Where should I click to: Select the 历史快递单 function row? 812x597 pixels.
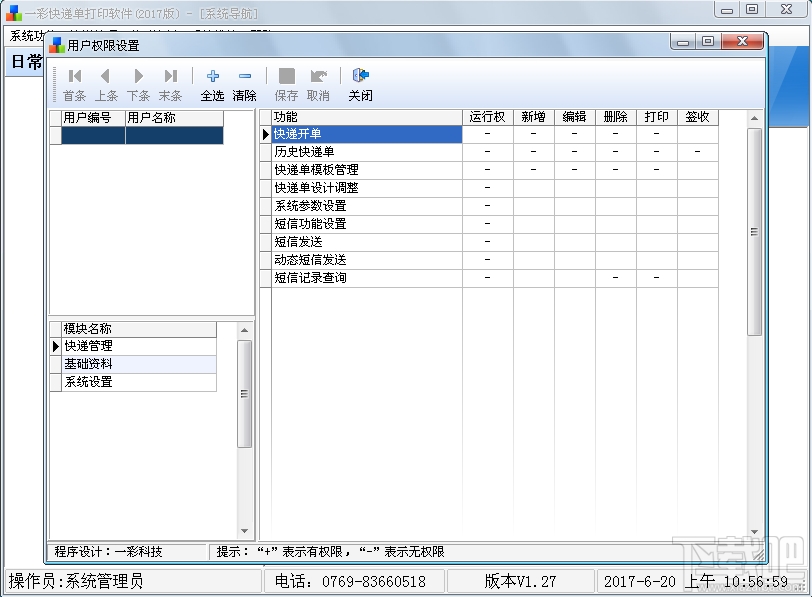(367, 152)
